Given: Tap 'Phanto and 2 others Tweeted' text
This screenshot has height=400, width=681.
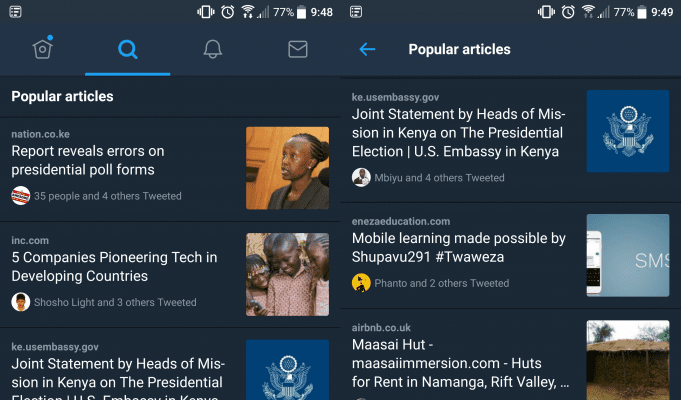Looking at the screenshot, I should click(x=442, y=283).
